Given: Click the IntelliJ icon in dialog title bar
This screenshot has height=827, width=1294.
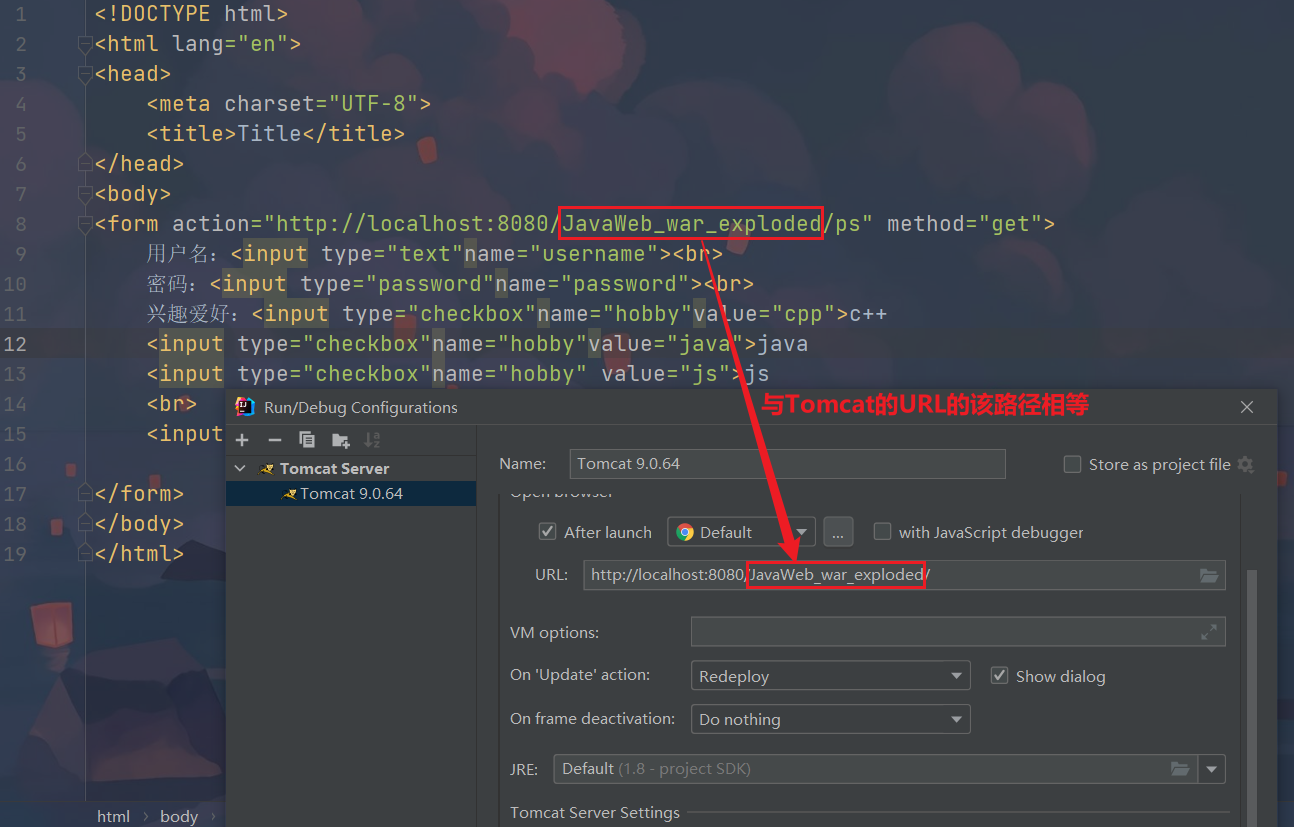Looking at the screenshot, I should pyautogui.click(x=245, y=407).
